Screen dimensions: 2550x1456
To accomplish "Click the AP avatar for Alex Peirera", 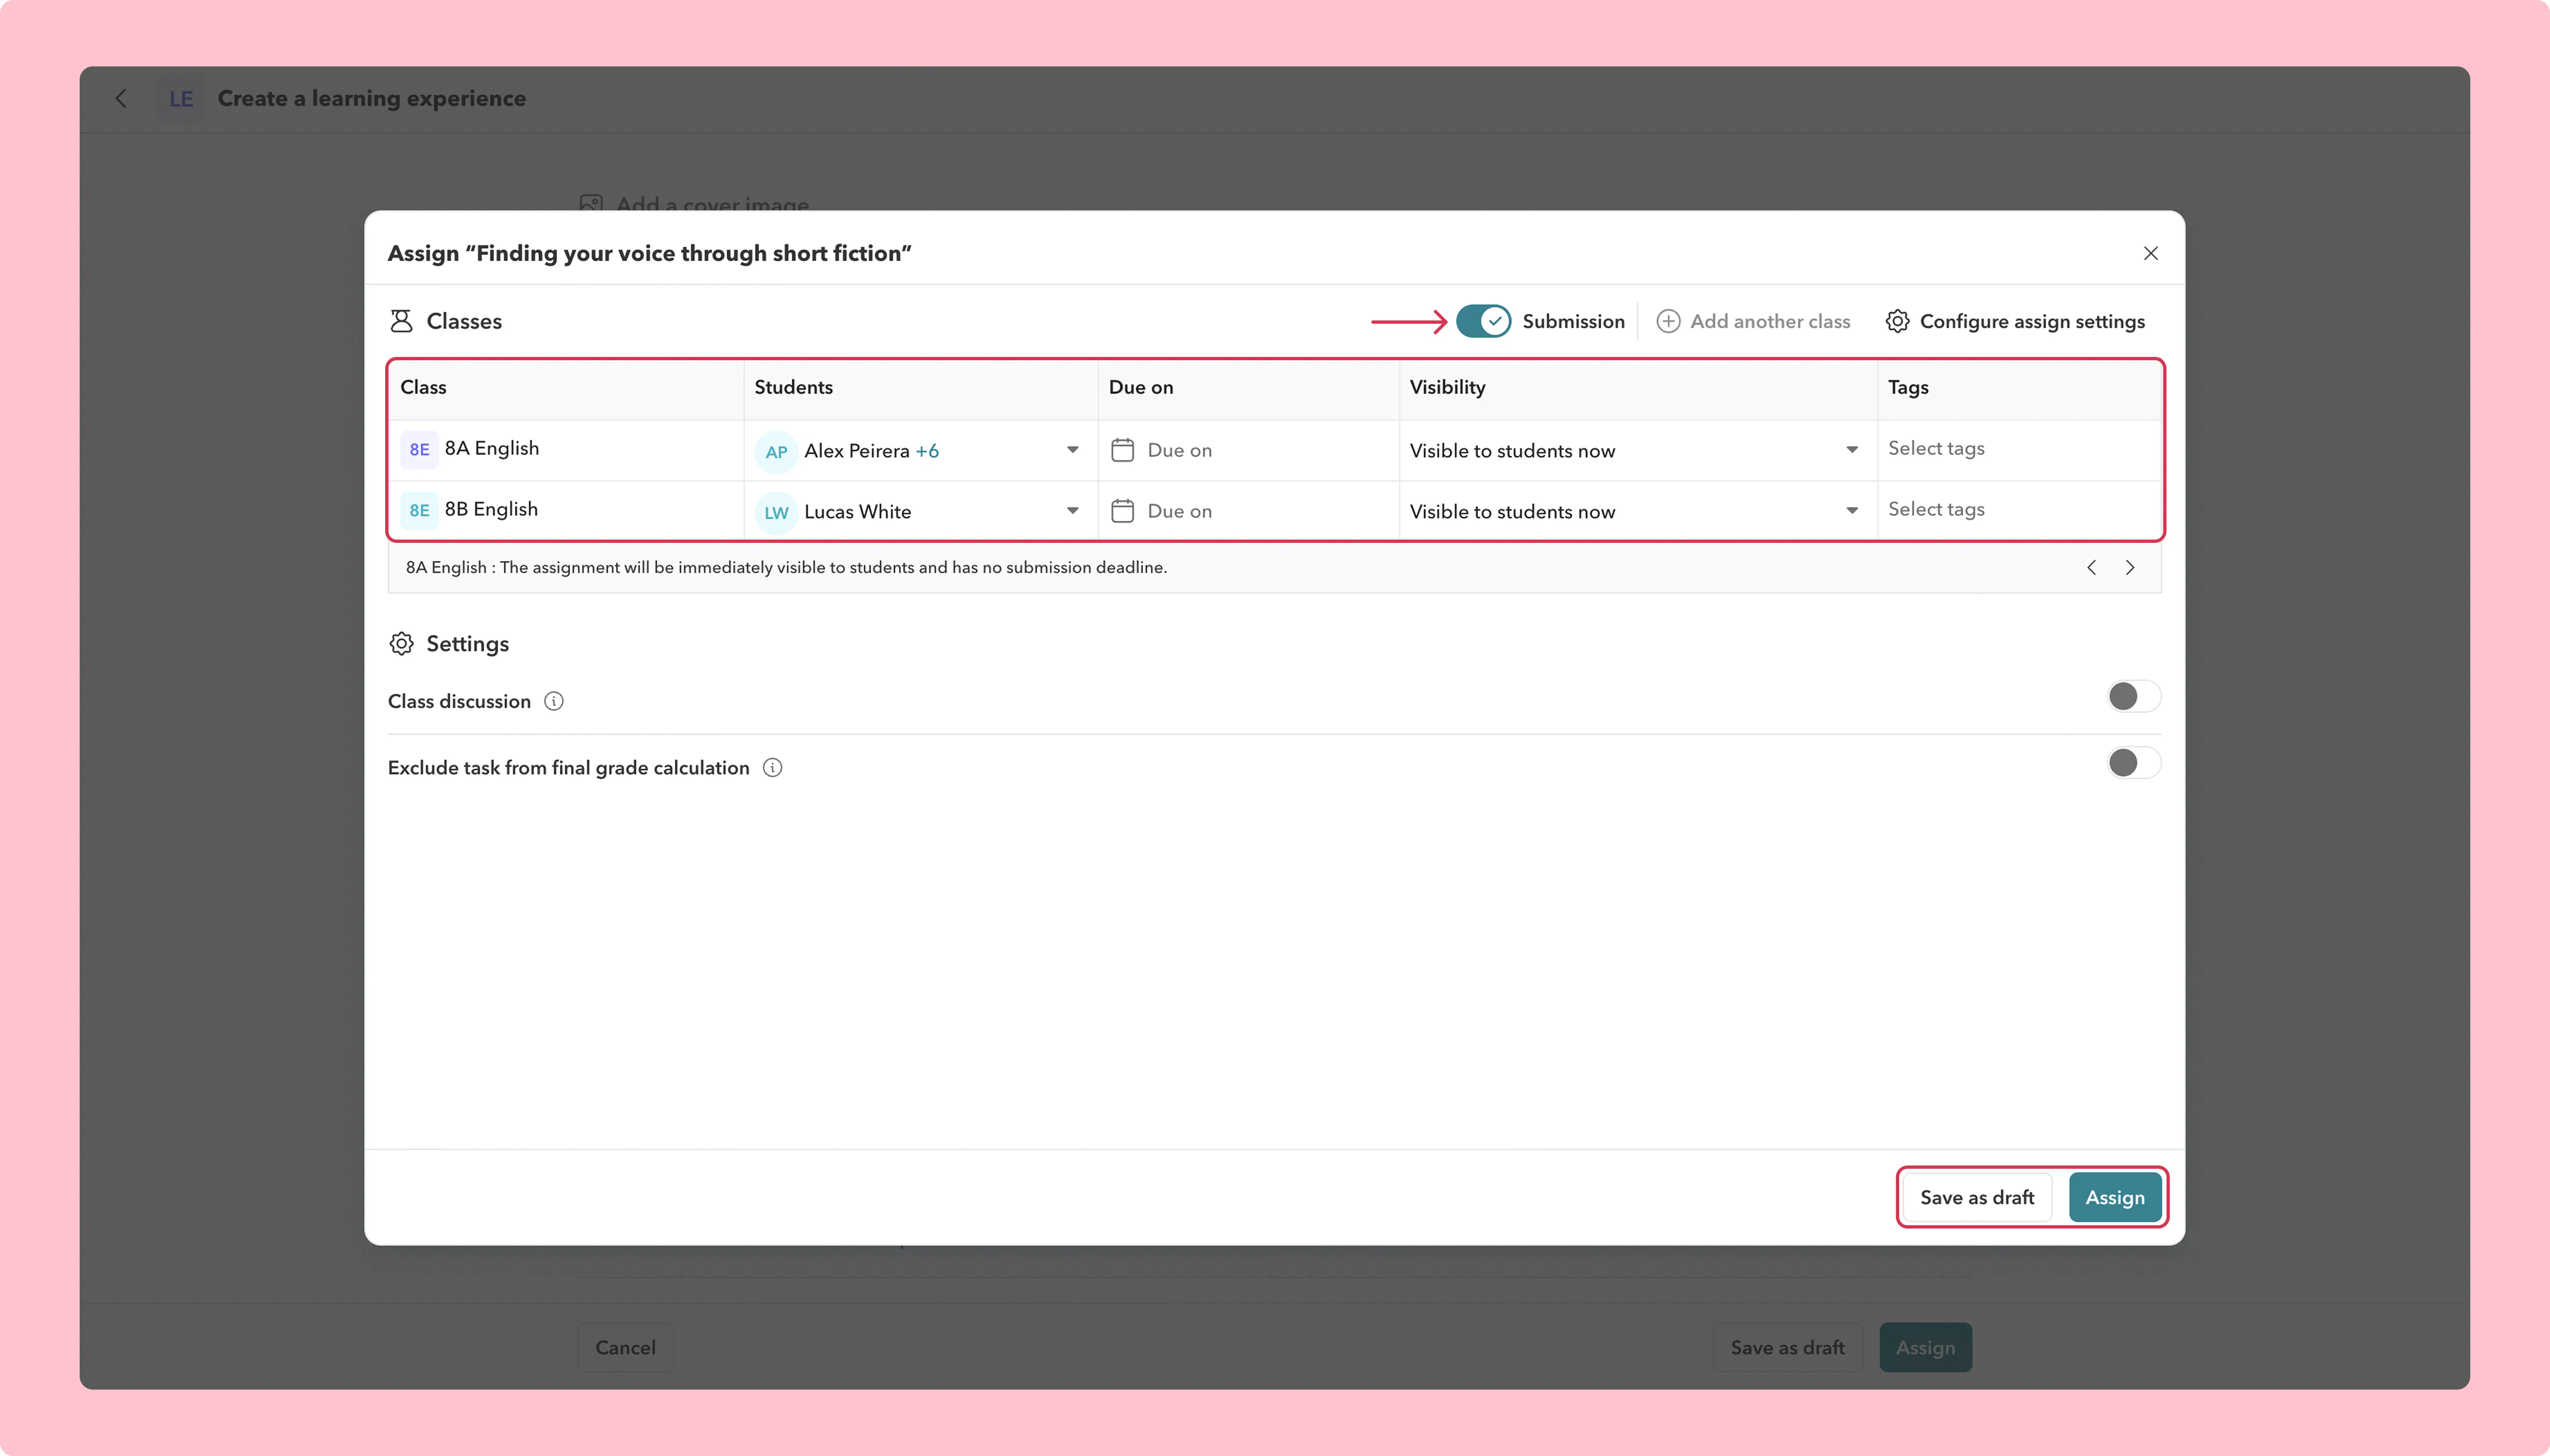I will [776, 451].
